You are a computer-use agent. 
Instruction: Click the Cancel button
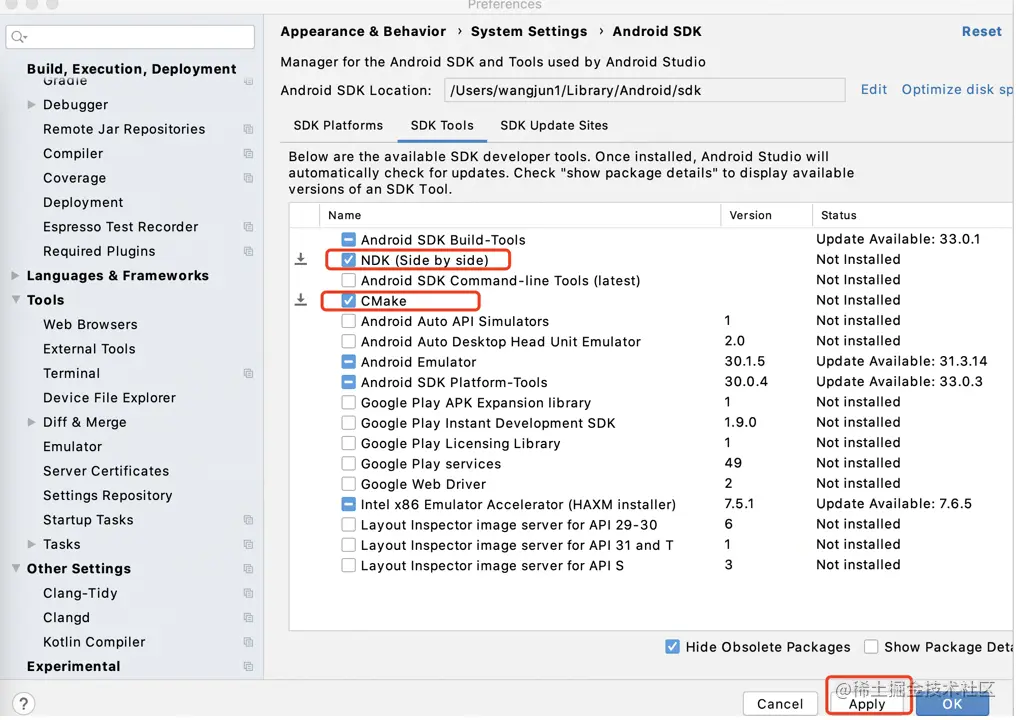click(x=780, y=703)
